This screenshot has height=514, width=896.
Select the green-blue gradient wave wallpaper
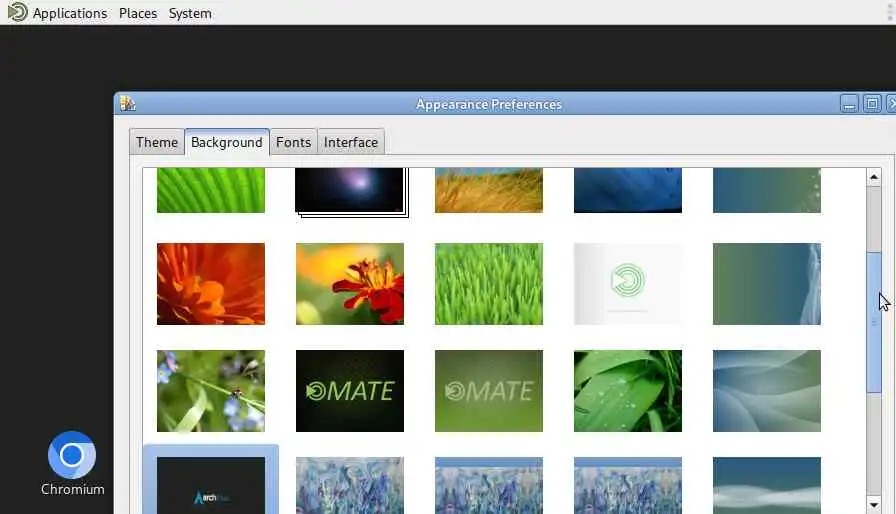(x=767, y=284)
